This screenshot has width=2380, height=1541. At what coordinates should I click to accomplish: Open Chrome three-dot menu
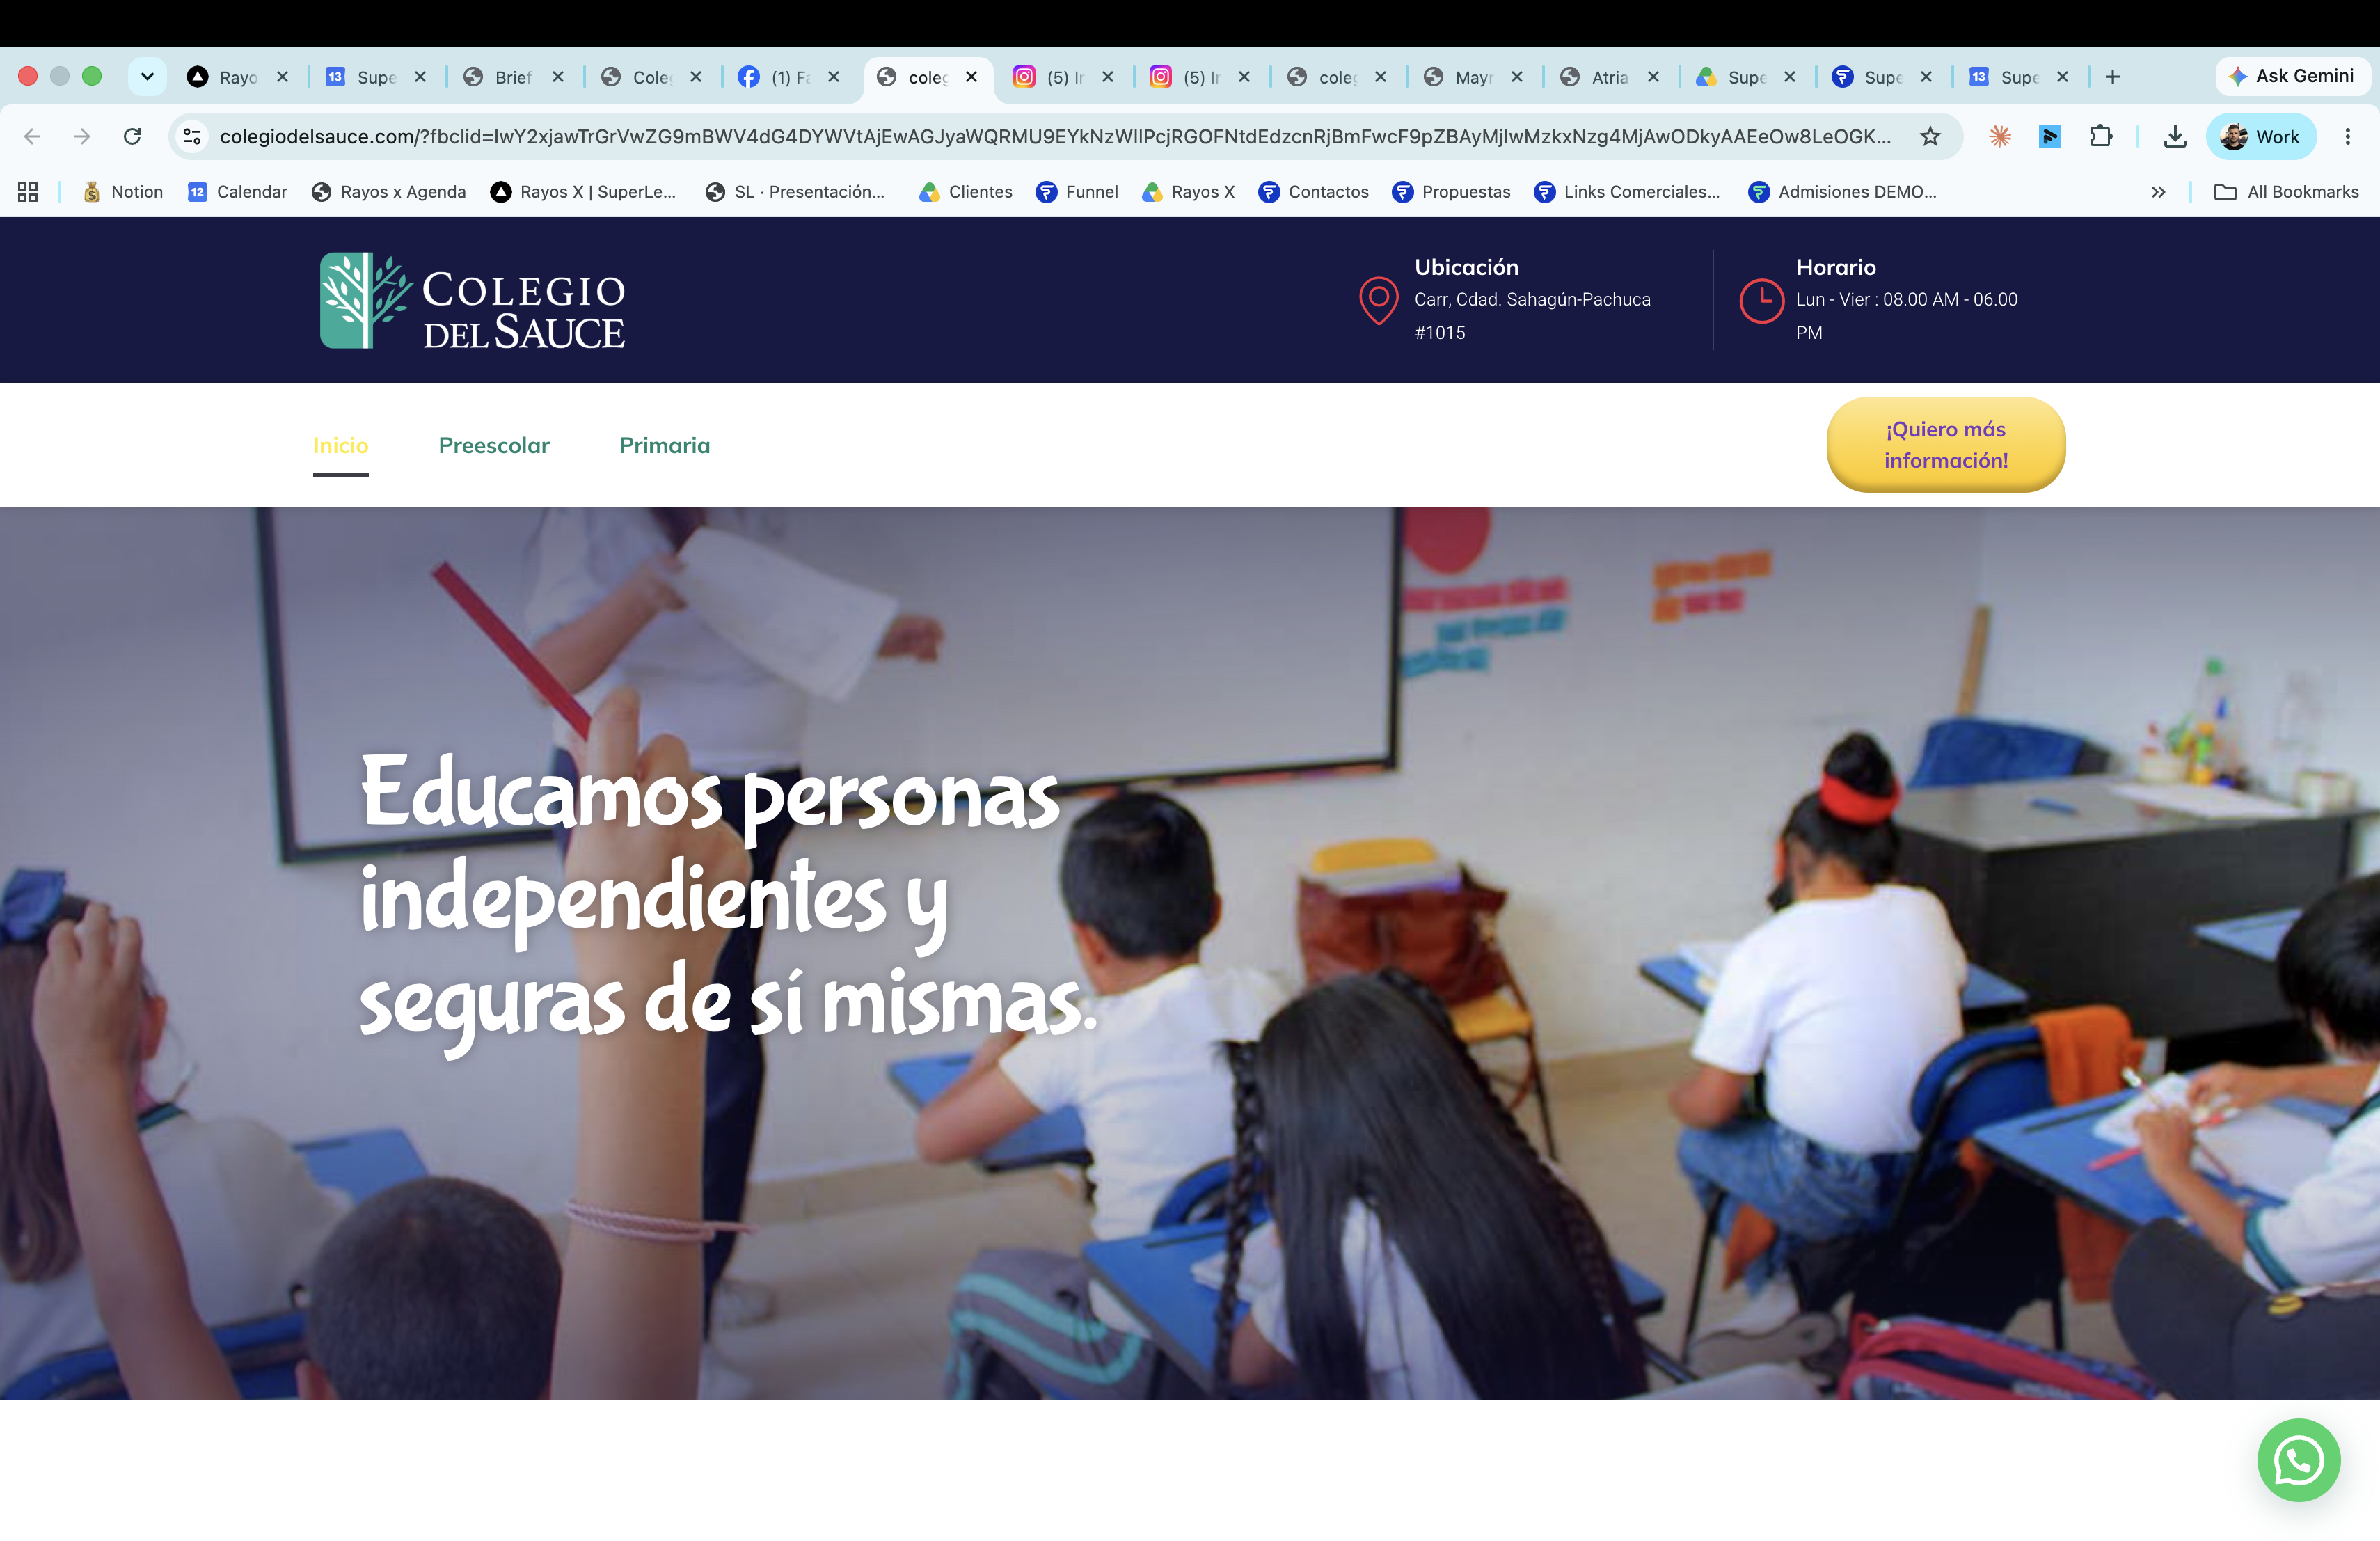pos(2347,136)
